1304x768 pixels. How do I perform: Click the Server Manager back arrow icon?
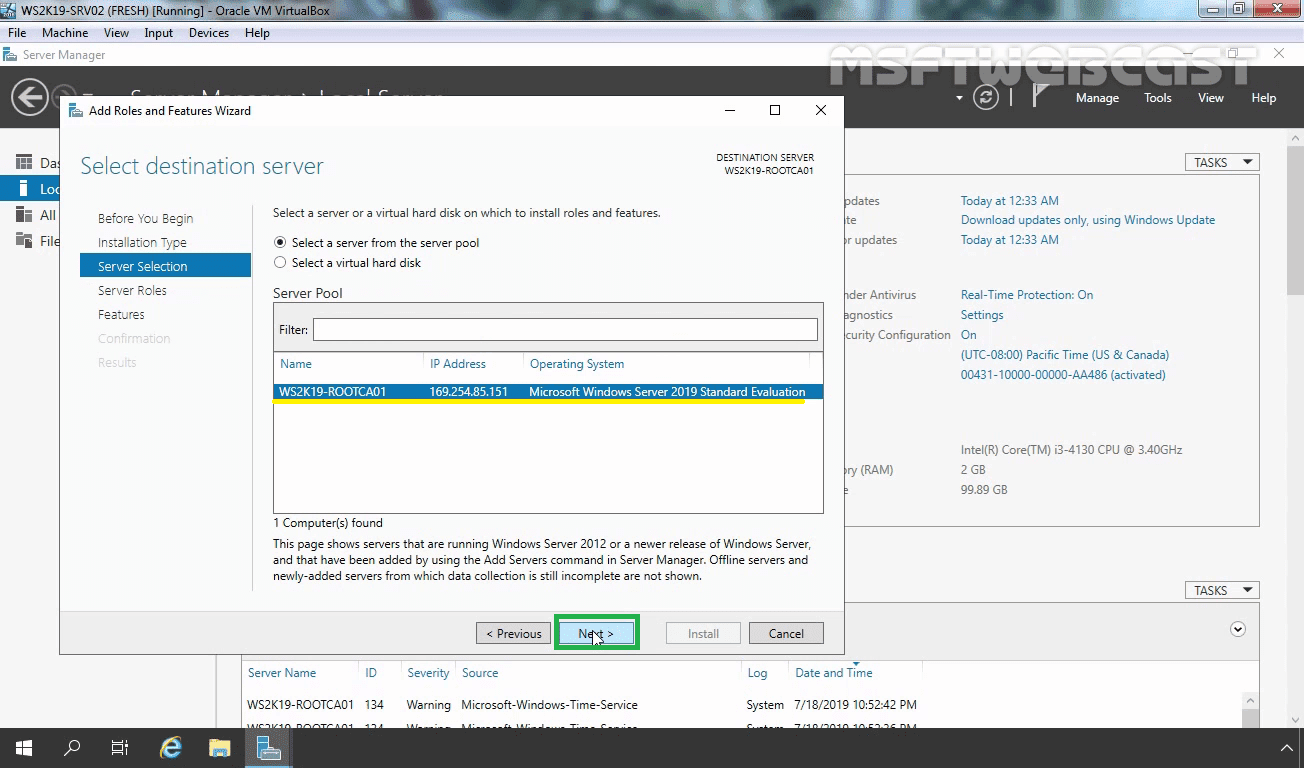[29, 97]
